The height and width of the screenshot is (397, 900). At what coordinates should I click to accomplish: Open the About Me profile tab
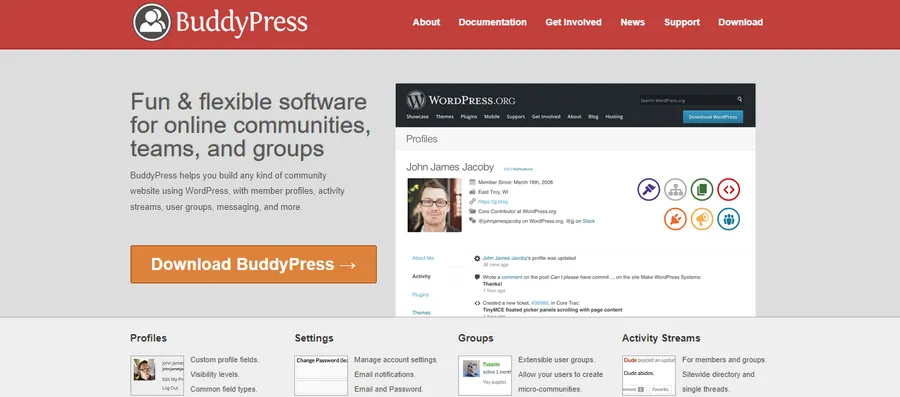423,258
